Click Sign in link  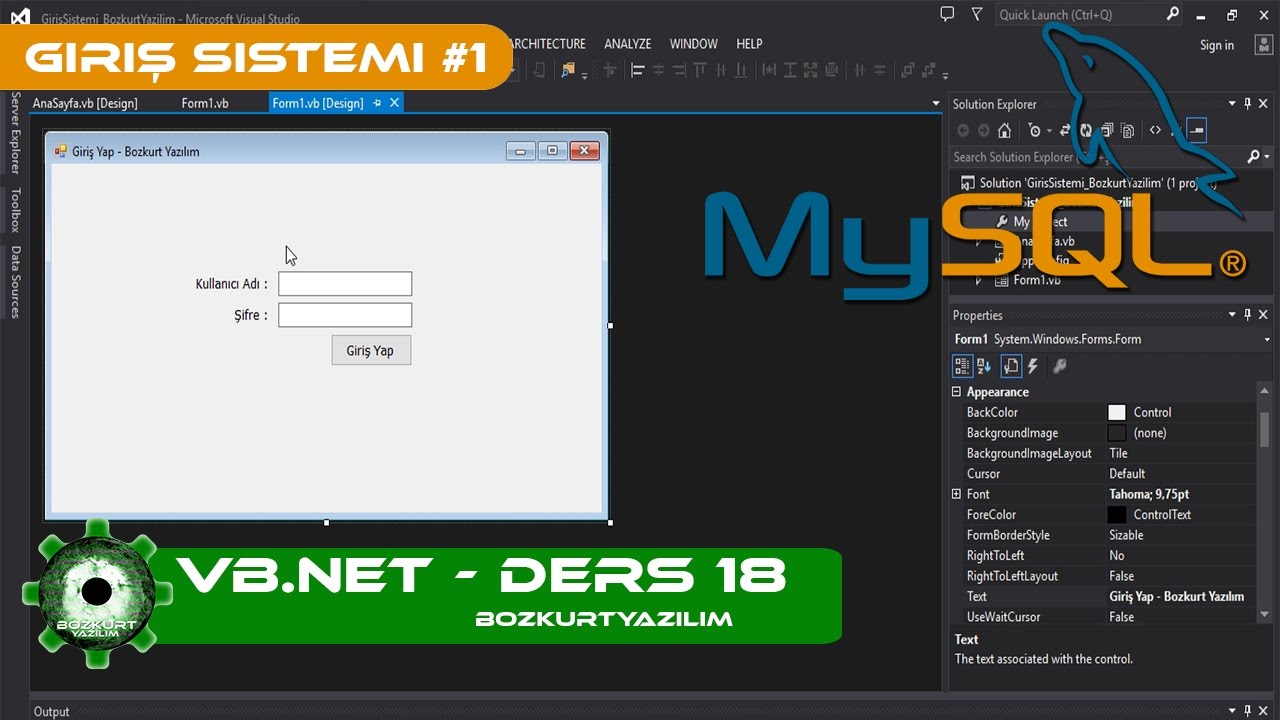coord(1216,45)
